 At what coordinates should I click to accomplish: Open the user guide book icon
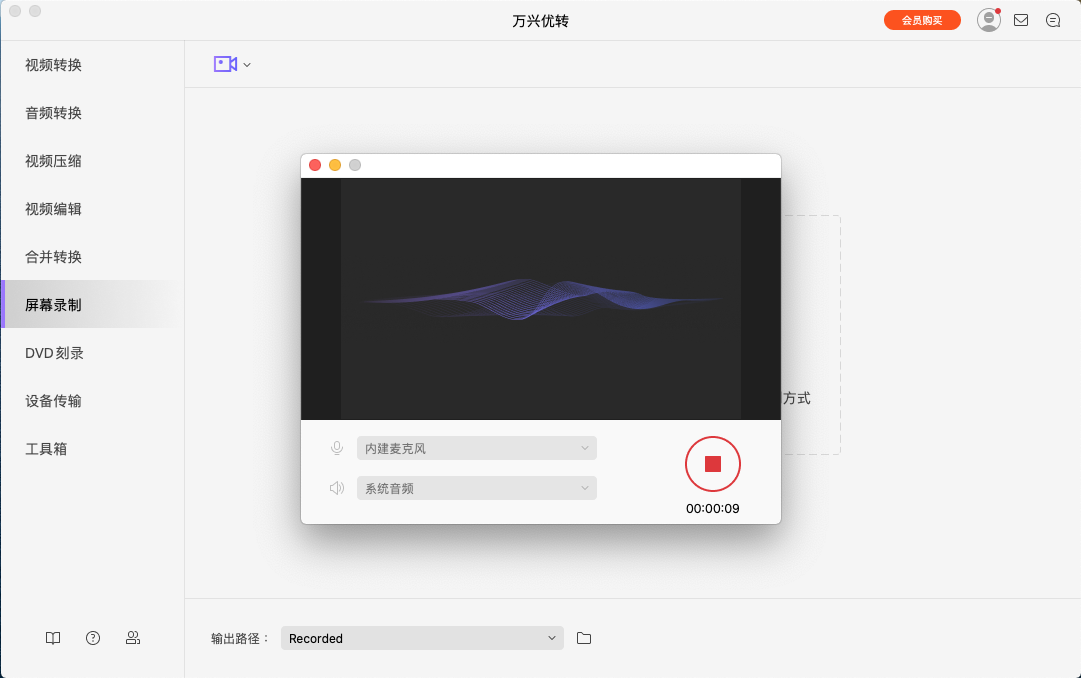52,637
